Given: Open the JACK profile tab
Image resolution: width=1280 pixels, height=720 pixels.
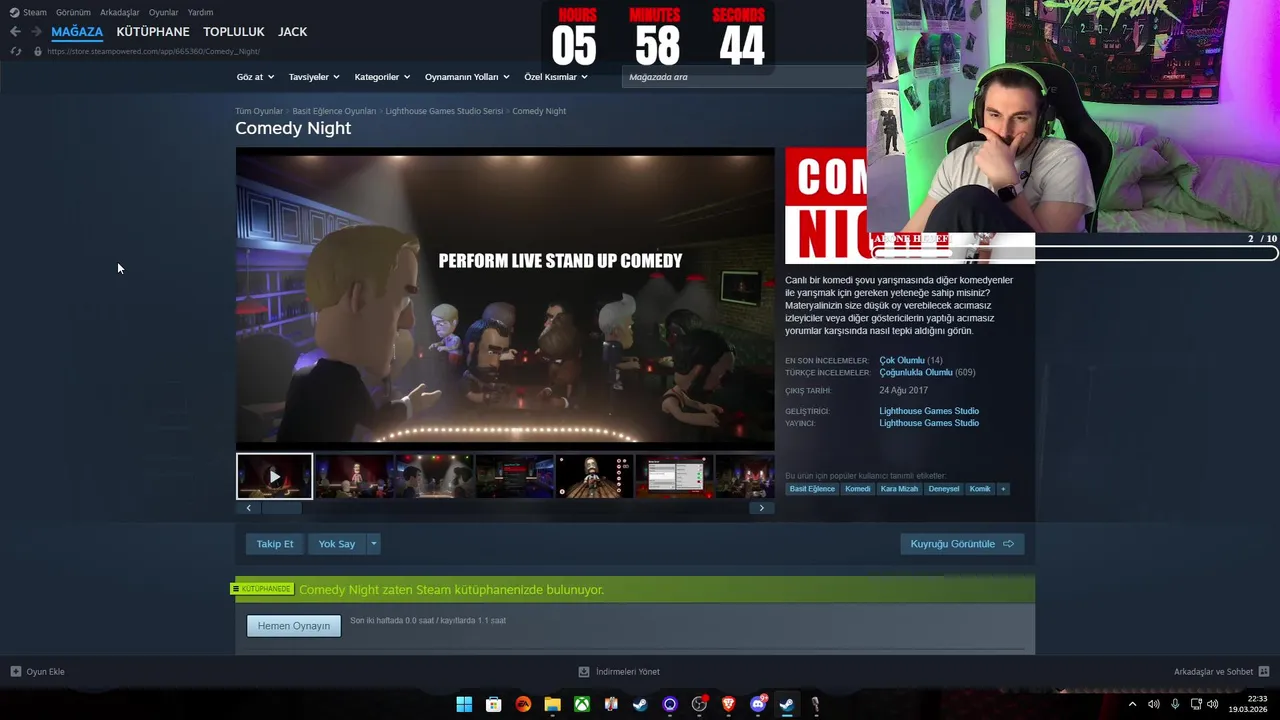Looking at the screenshot, I should [292, 32].
